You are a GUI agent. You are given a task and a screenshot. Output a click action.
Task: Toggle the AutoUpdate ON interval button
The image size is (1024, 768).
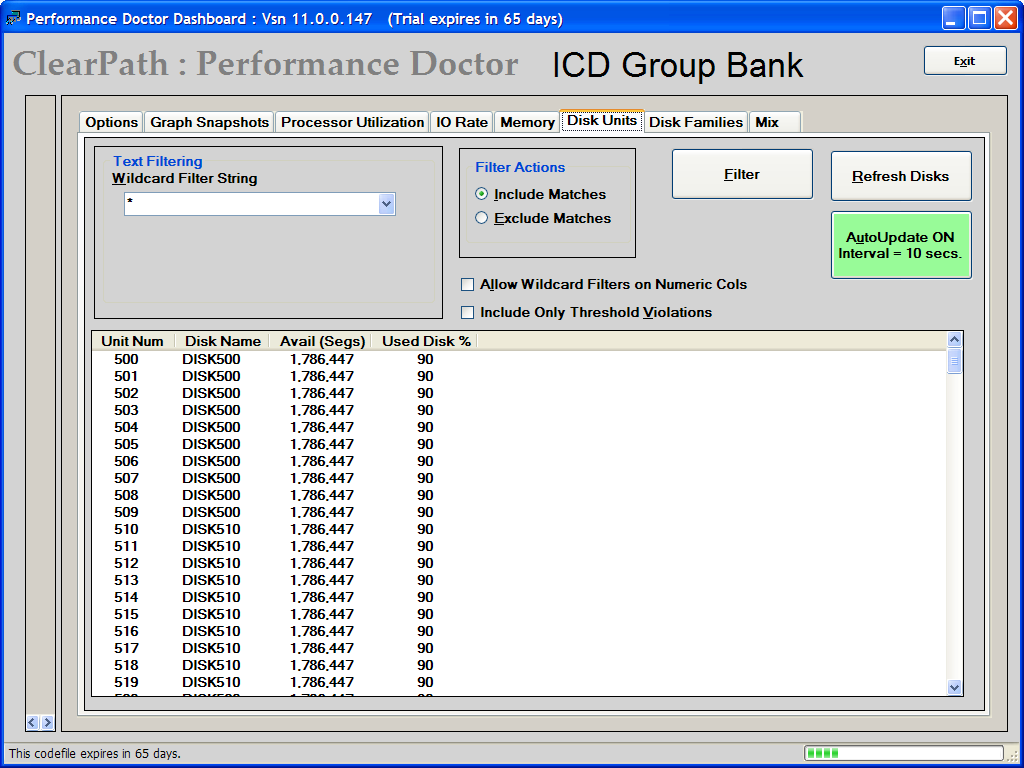(901, 245)
